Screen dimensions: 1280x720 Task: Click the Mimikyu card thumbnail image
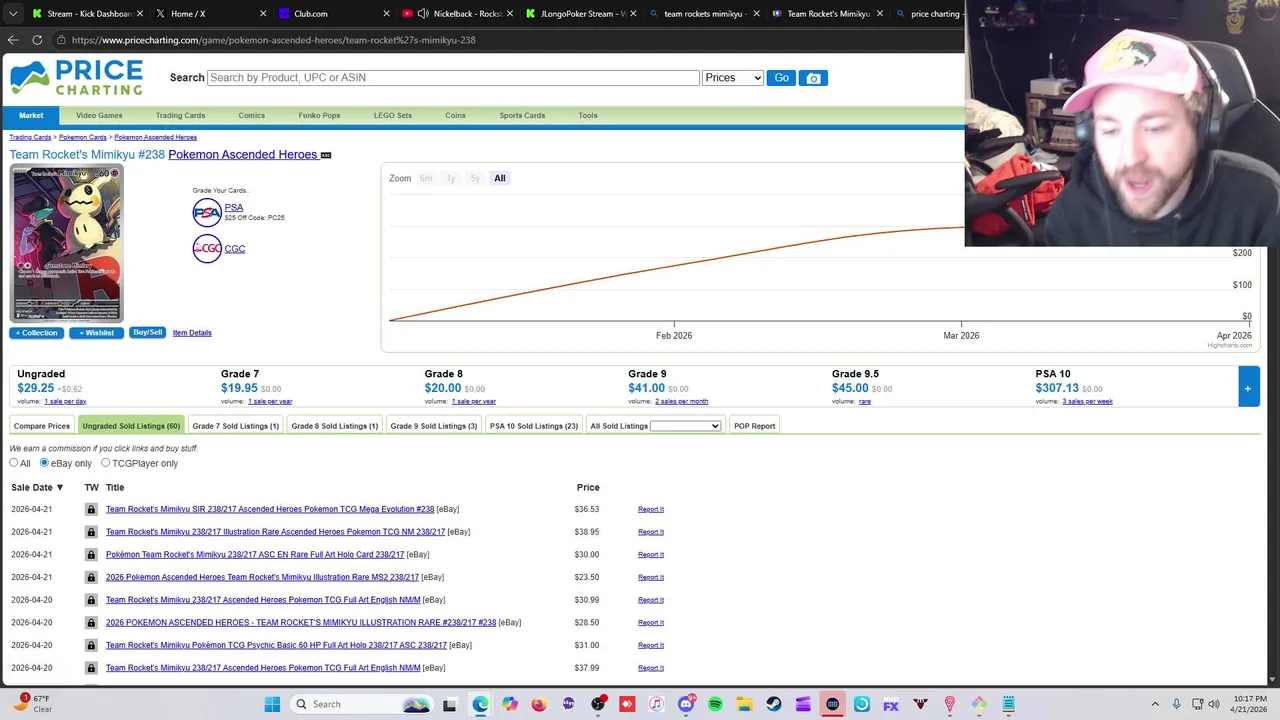[x=66, y=244]
